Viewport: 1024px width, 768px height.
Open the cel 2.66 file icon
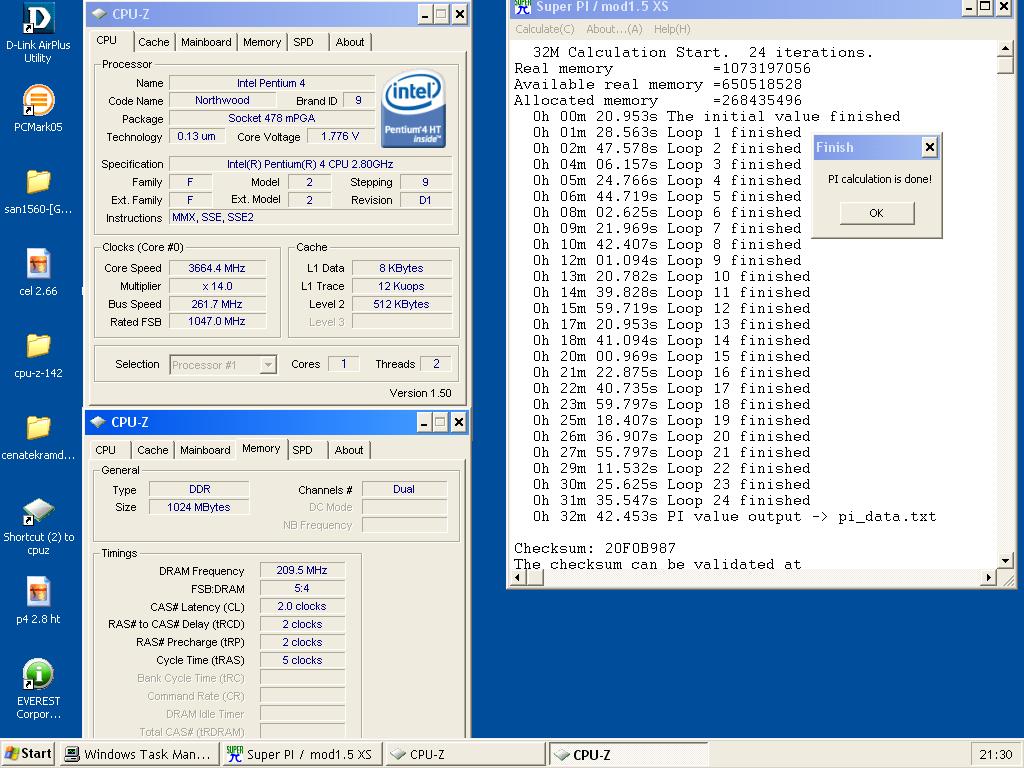pyautogui.click(x=38, y=273)
